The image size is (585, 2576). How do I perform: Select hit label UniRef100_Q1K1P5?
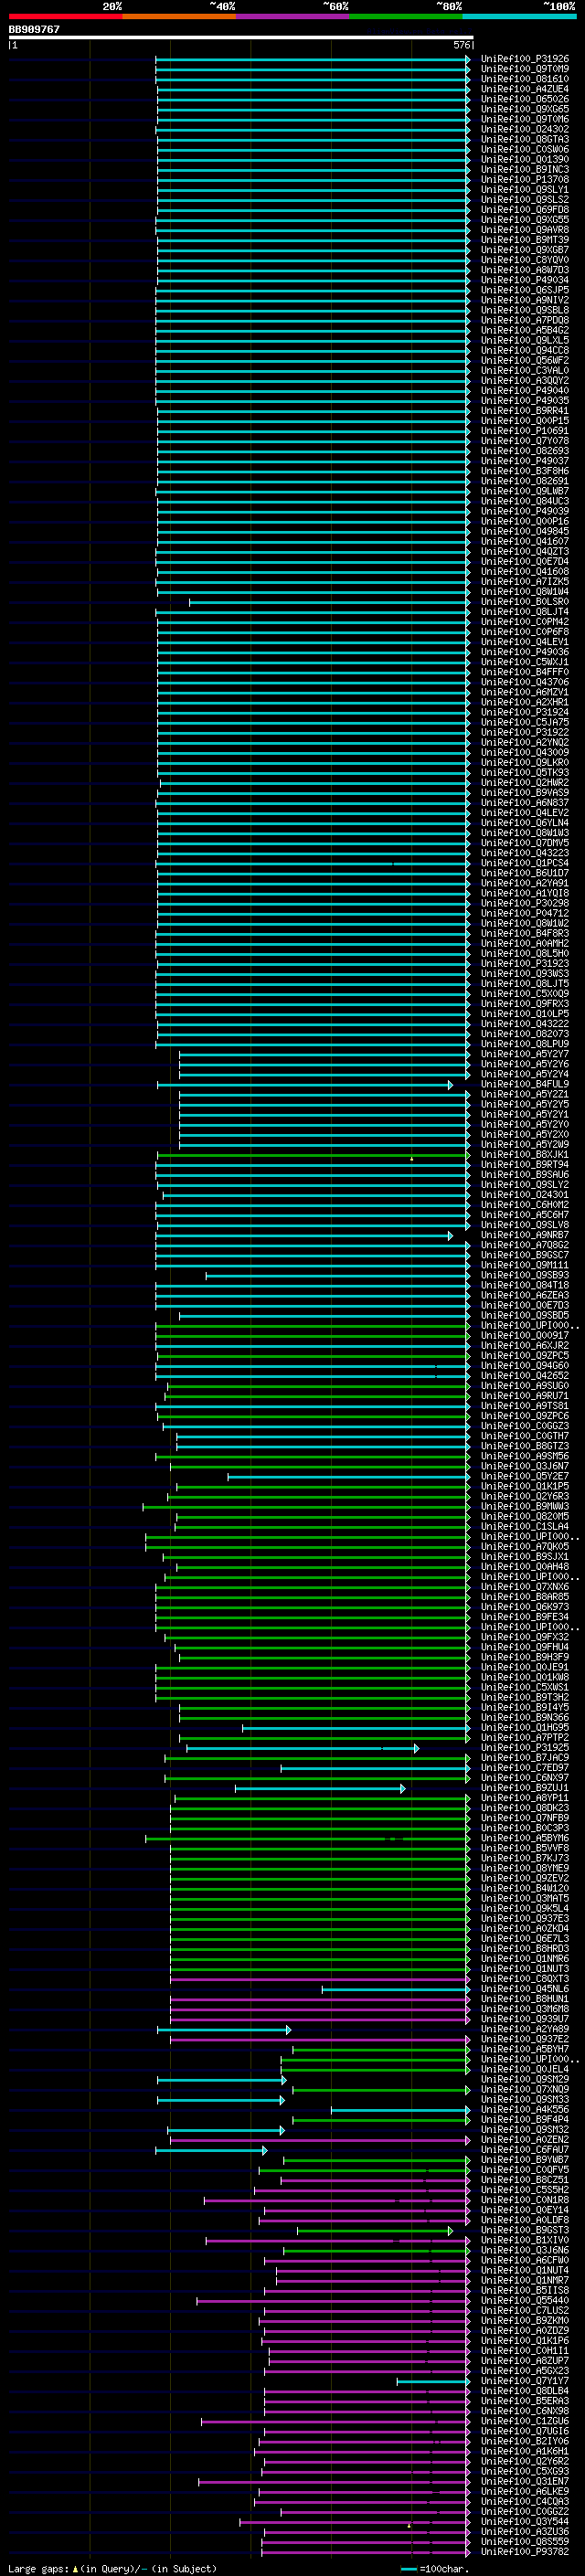point(525,1487)
